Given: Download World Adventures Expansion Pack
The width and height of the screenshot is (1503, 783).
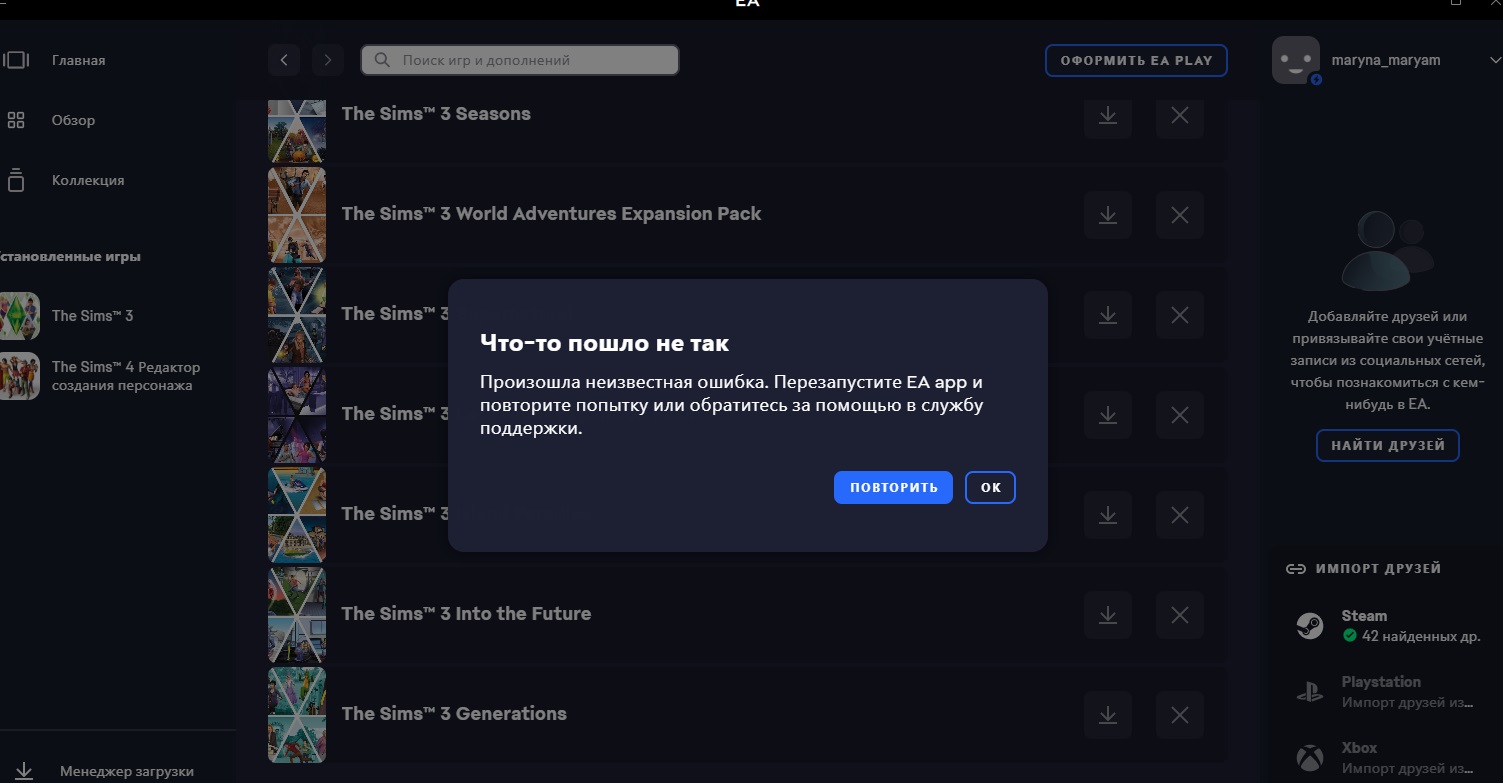Looking at the screenshot, I should click(1107, 215).
